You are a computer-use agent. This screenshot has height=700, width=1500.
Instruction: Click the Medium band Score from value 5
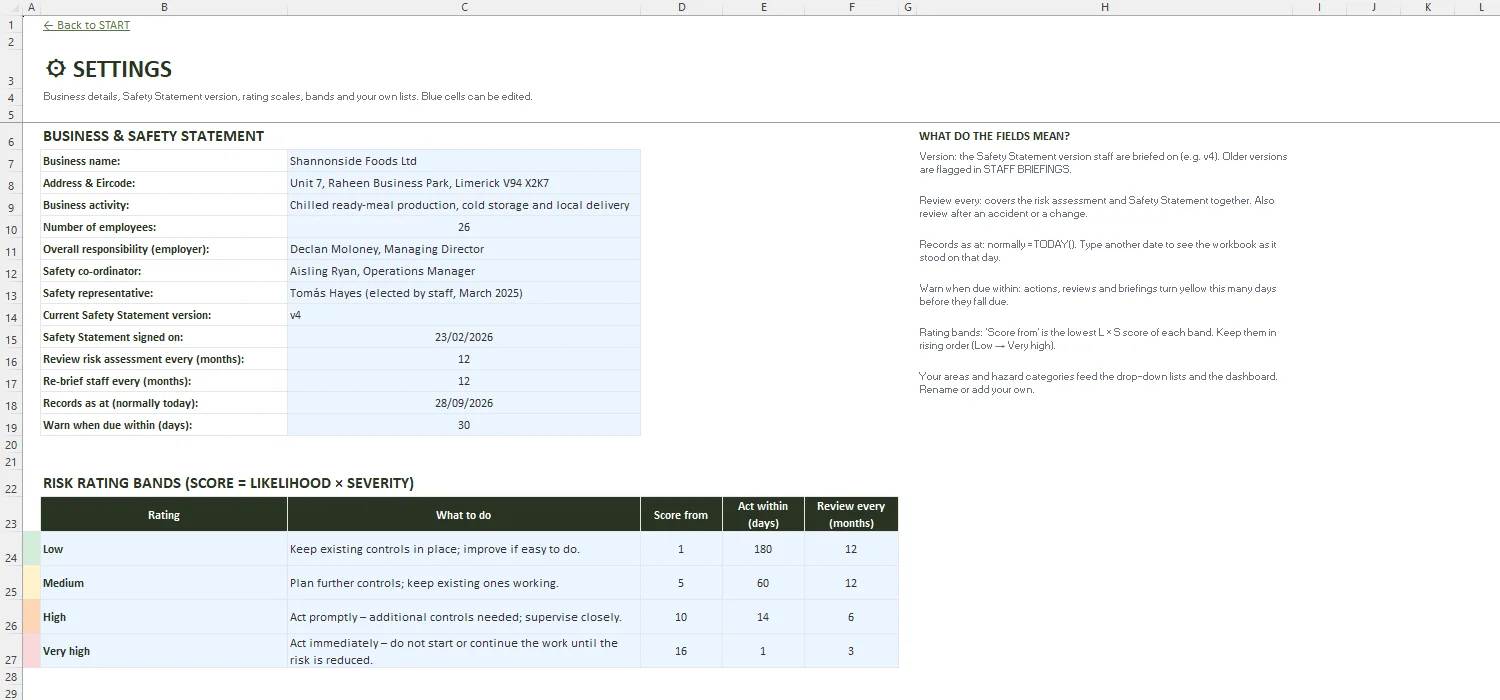(x=681, y=583)
